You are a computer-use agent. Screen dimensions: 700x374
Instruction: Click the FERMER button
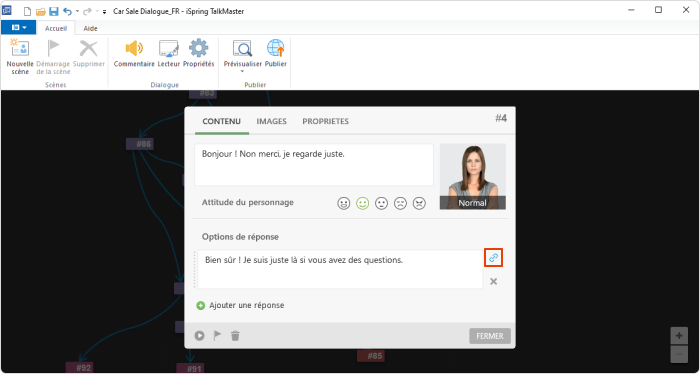click(490, 336)
